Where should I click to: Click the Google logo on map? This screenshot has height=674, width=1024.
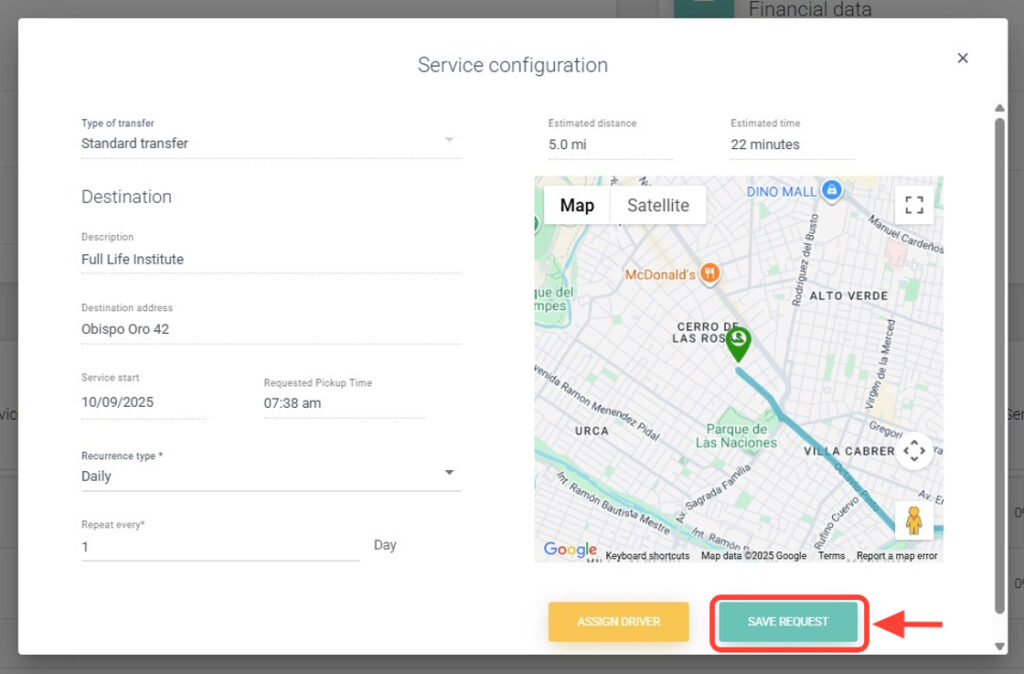pyautogui.click(x=570, y=550)
